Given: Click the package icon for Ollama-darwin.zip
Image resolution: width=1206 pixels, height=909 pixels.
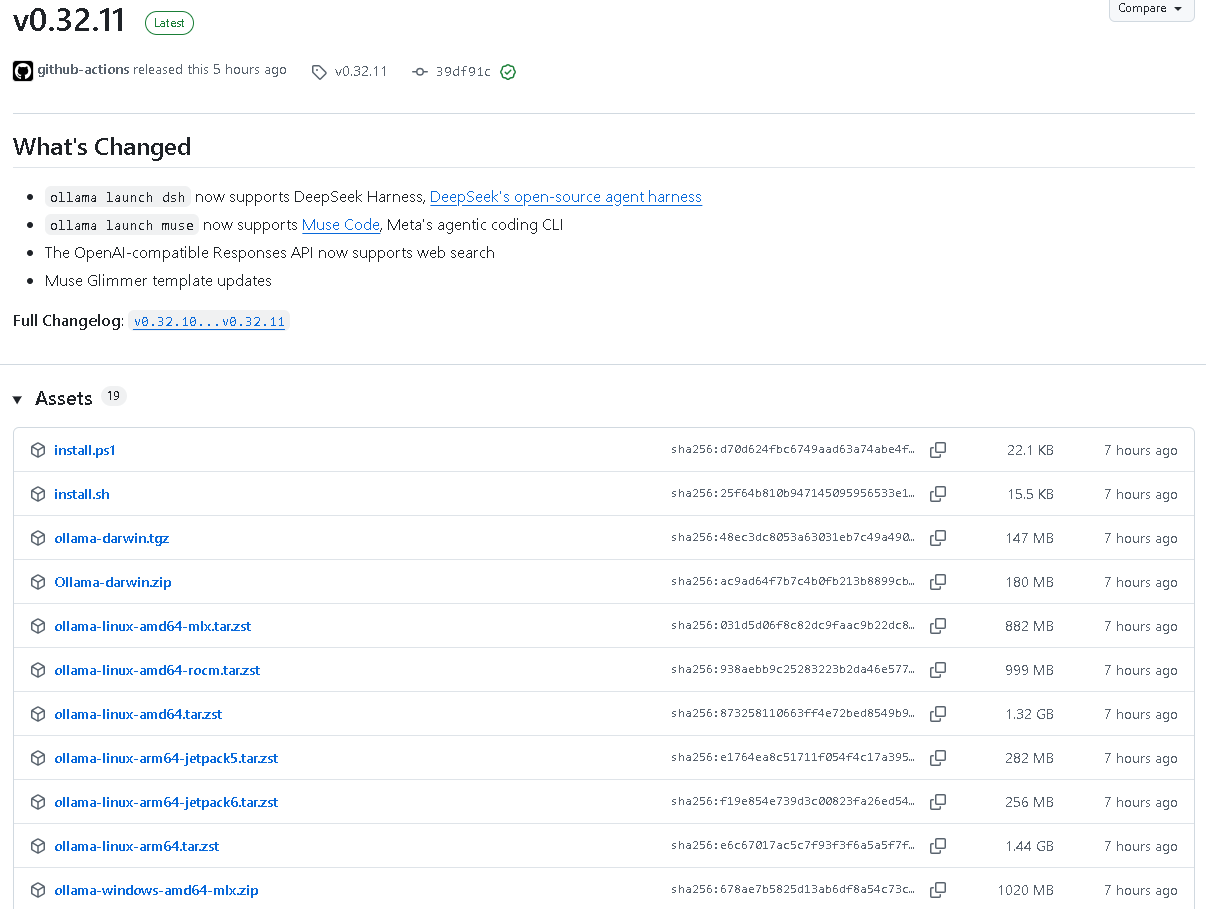Looking at the screenshot, I should (x=38, y=582).
